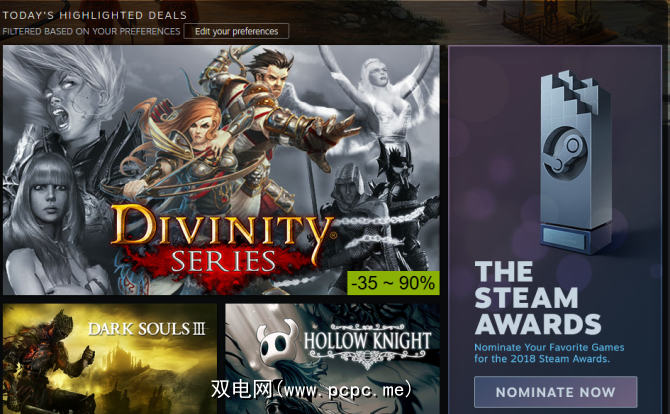Open the Divinity Series deal banner
670x414 pixels.
point(221,170)
